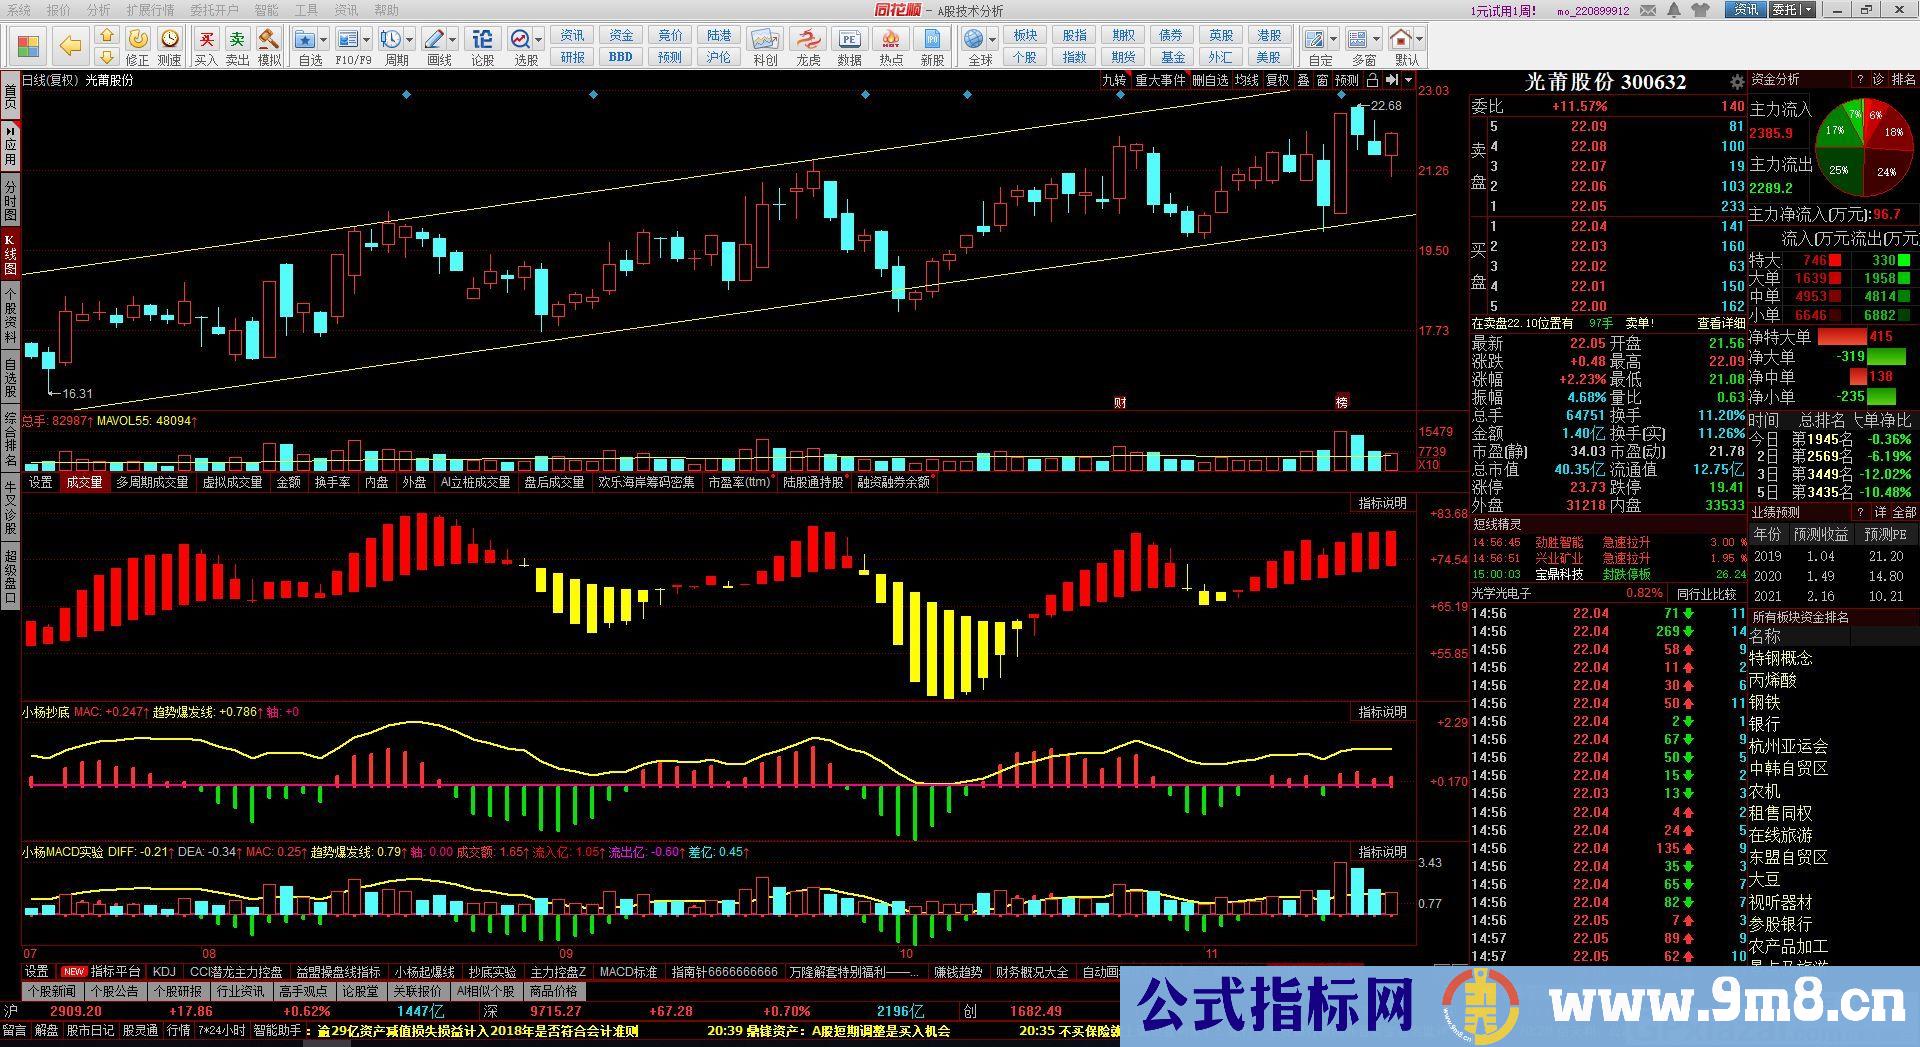Toggle 复权 price adjustment on chart

pyautogui.click(x=1277, y=80)
